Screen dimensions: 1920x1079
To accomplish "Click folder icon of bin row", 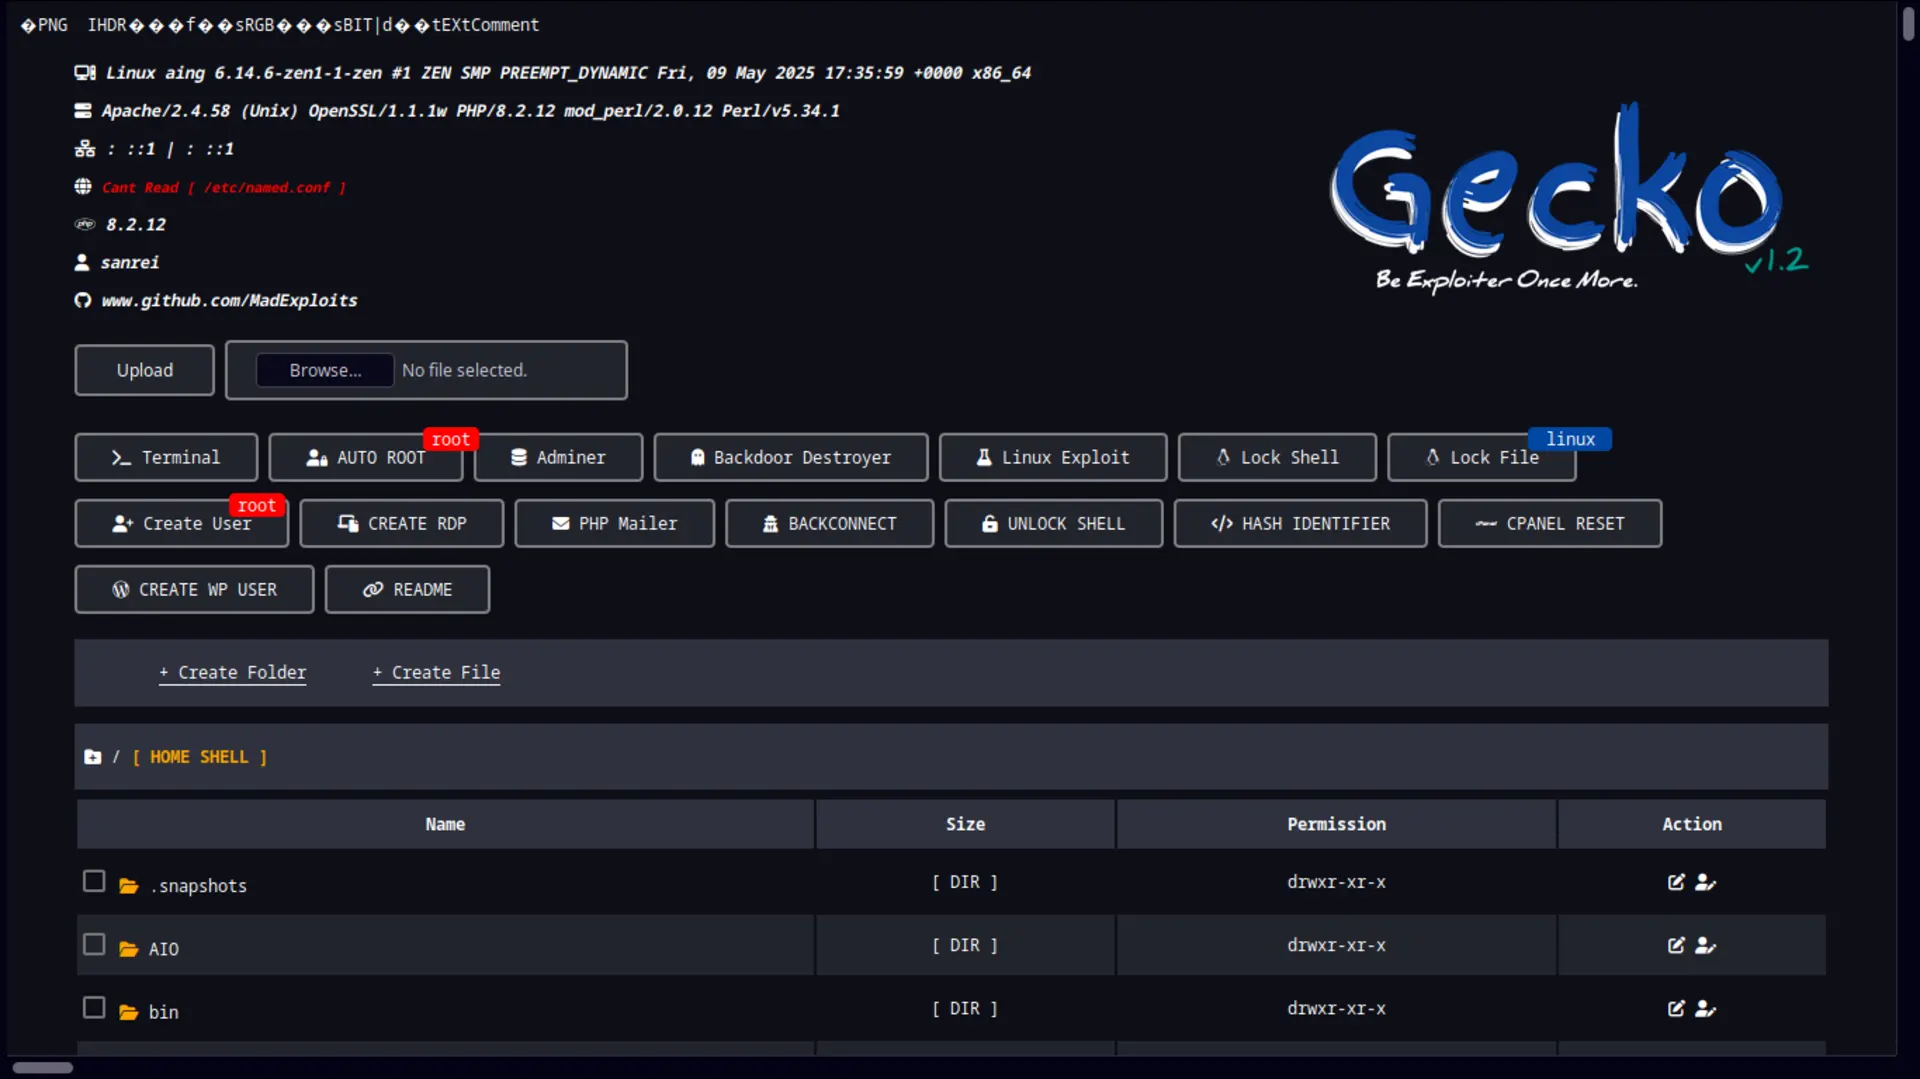I will click(129, 1012).
